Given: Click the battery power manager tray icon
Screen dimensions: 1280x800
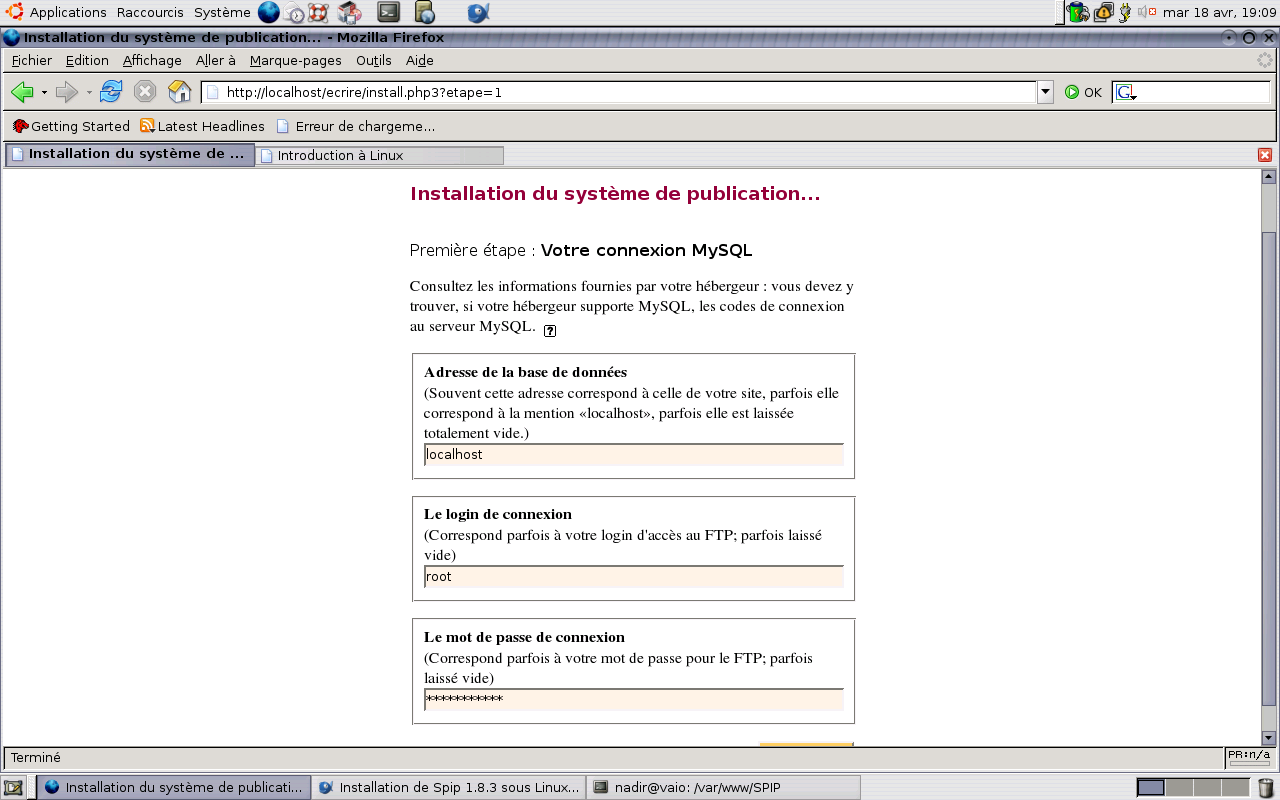Looking at the screenshot, I should point(1078,12).
